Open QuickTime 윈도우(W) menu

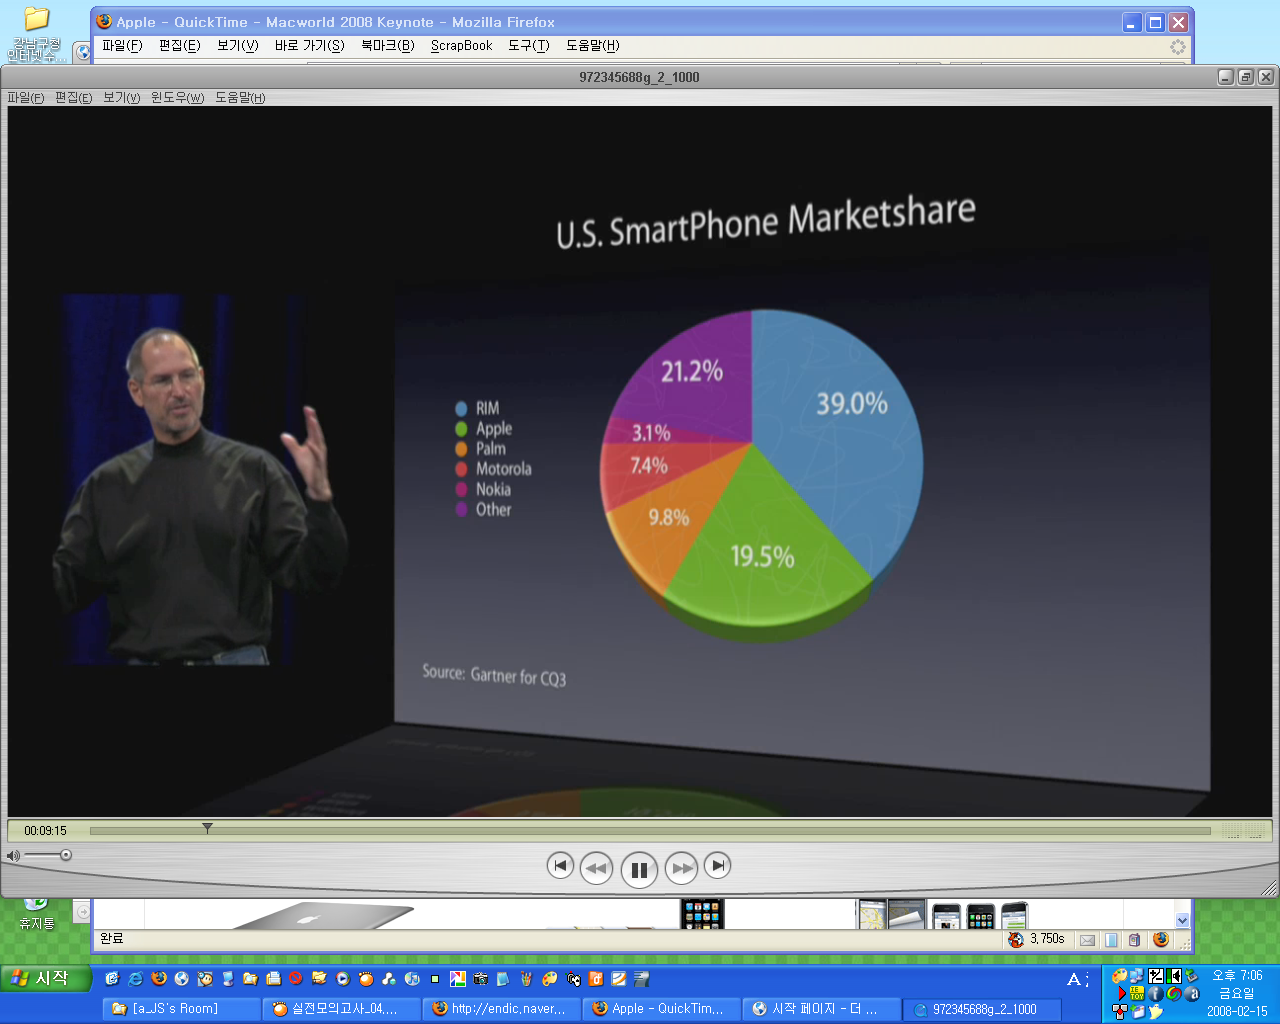(177, 97)
